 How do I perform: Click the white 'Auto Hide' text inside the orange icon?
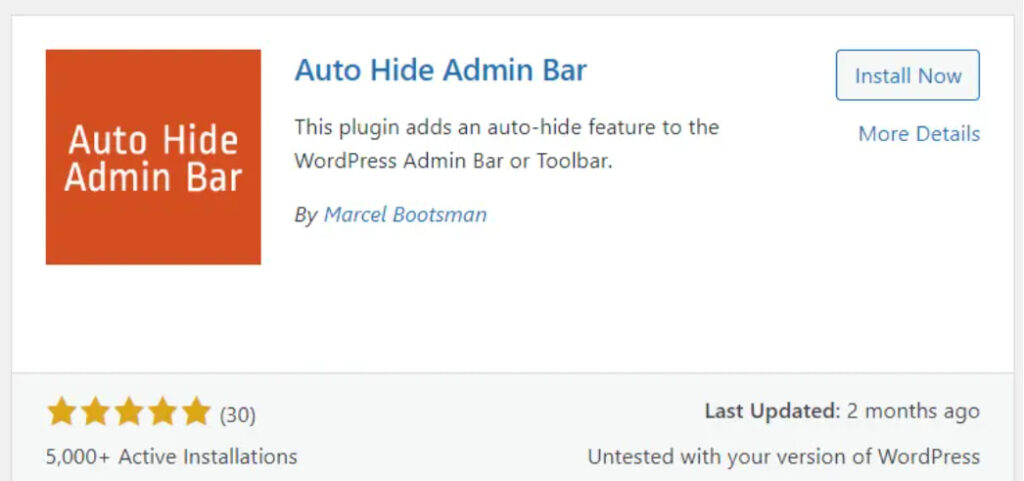(x=153, y=141)
